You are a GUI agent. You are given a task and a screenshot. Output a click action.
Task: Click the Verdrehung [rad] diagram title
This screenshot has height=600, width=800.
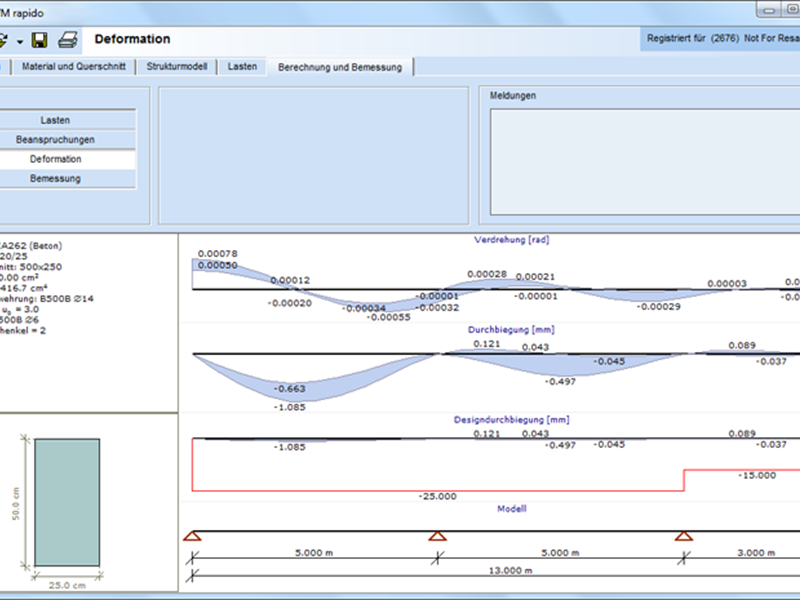[x=511, y=240]
